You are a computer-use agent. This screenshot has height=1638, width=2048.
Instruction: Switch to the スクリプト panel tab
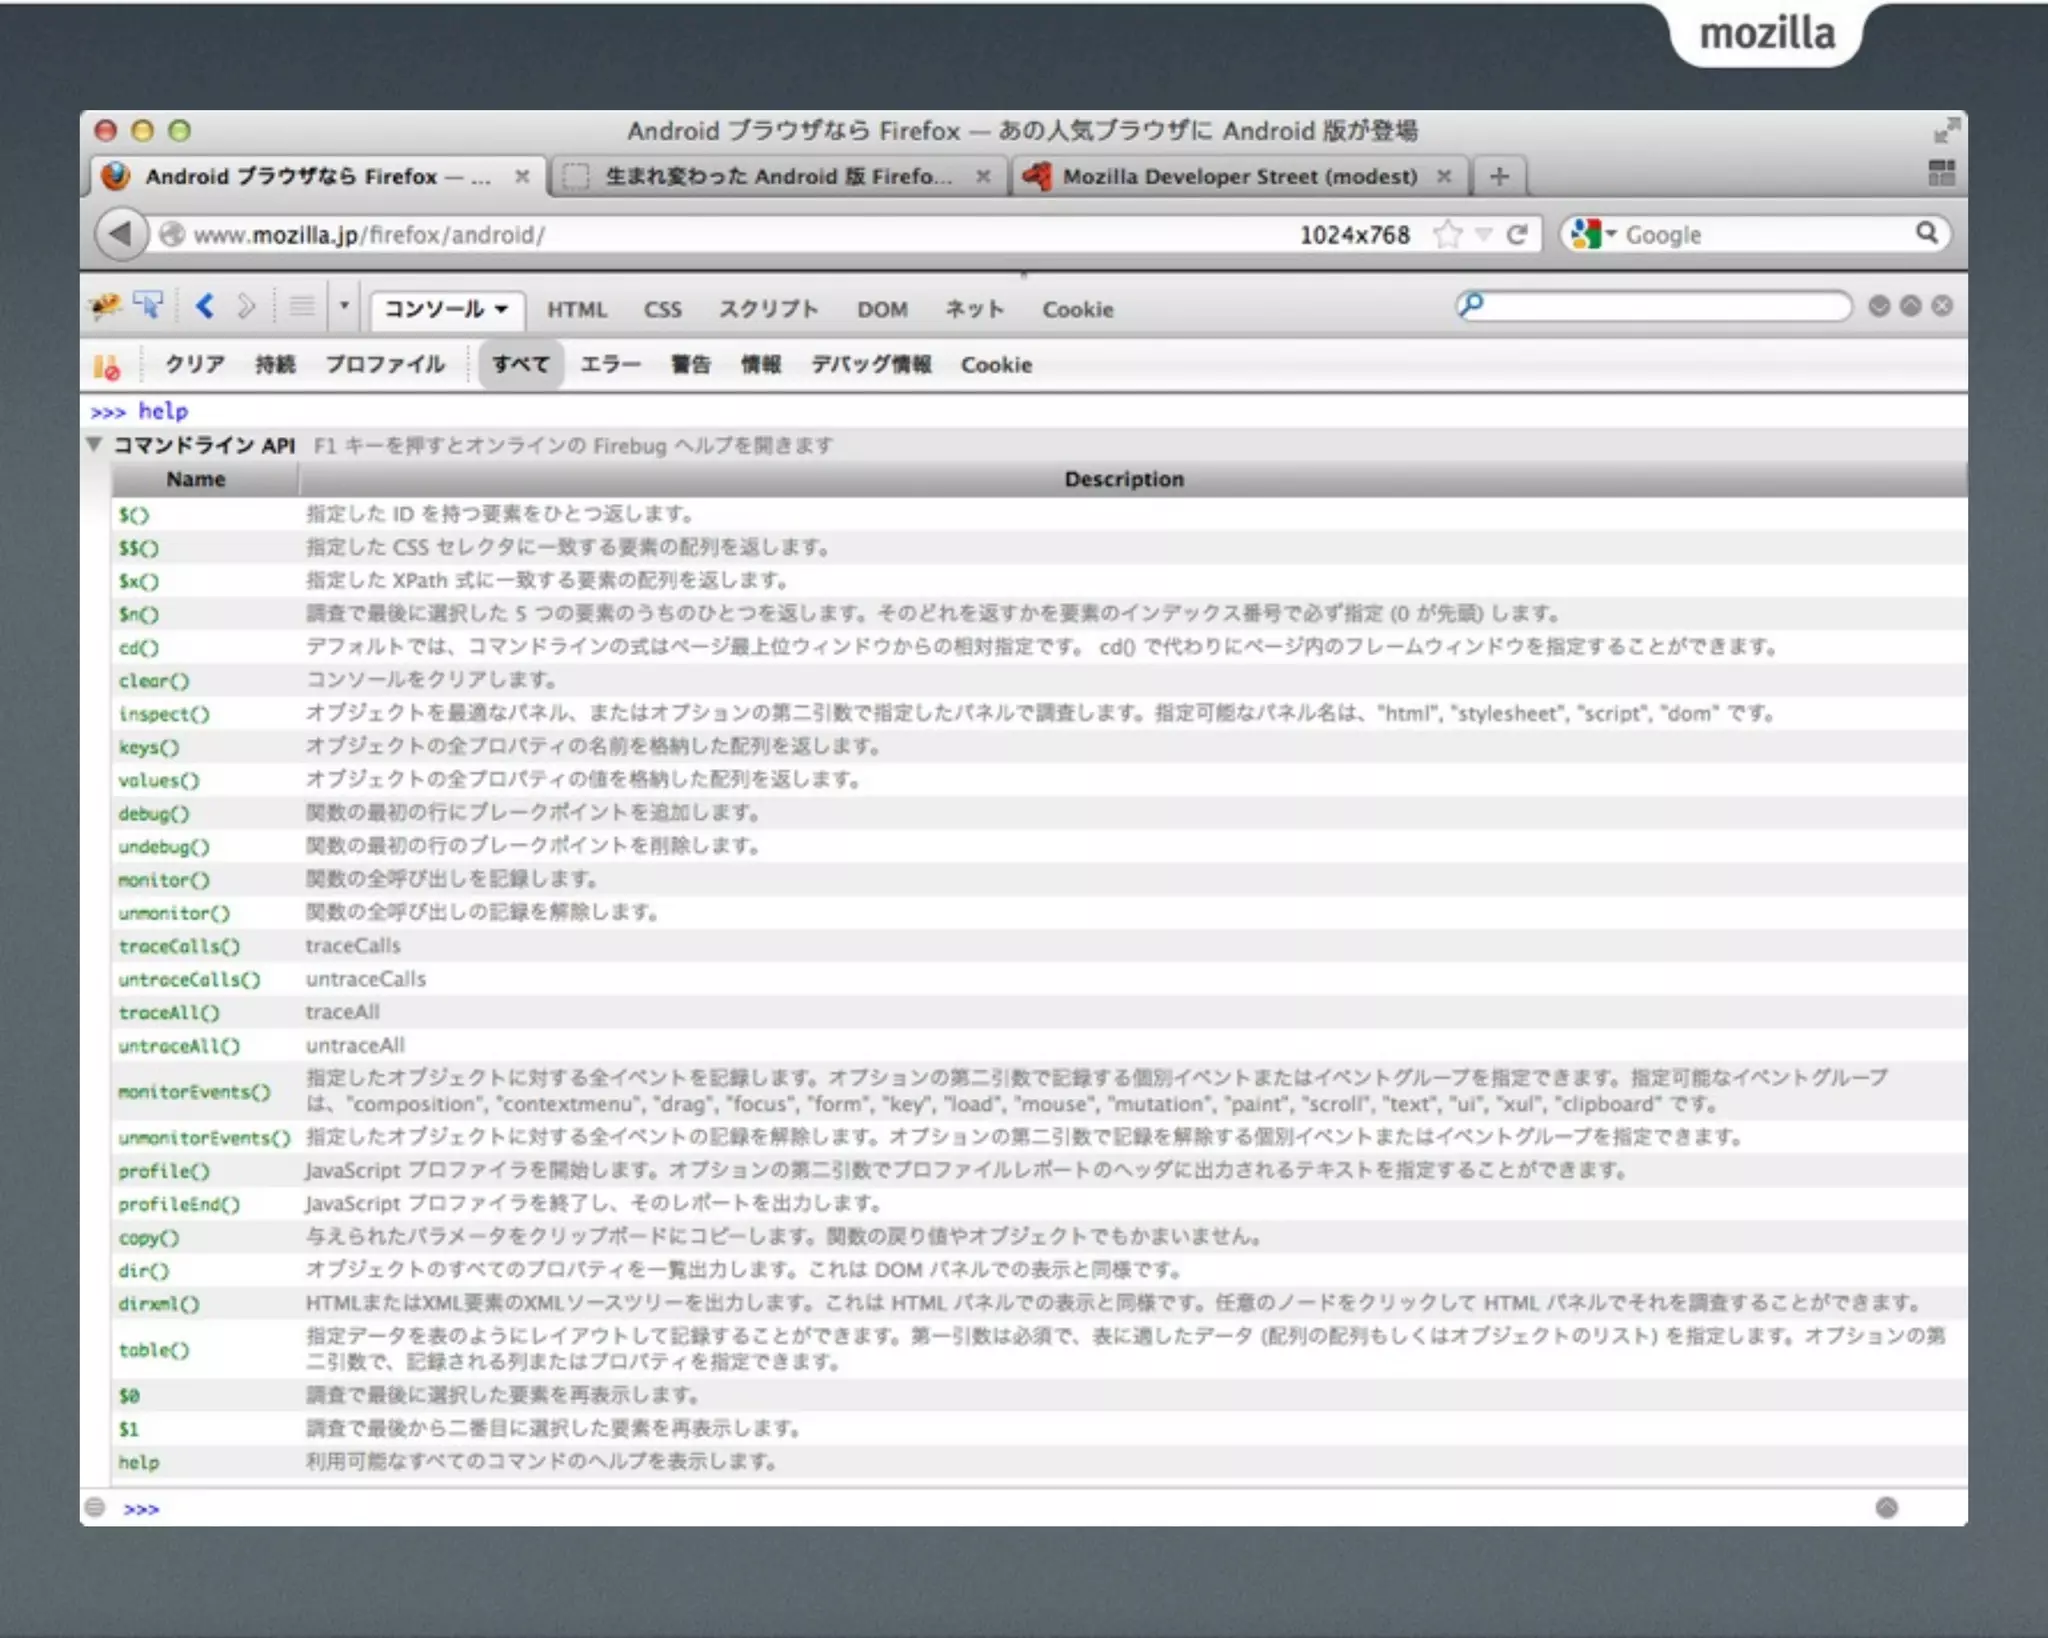pyautogui.click(x=768, y=309)
